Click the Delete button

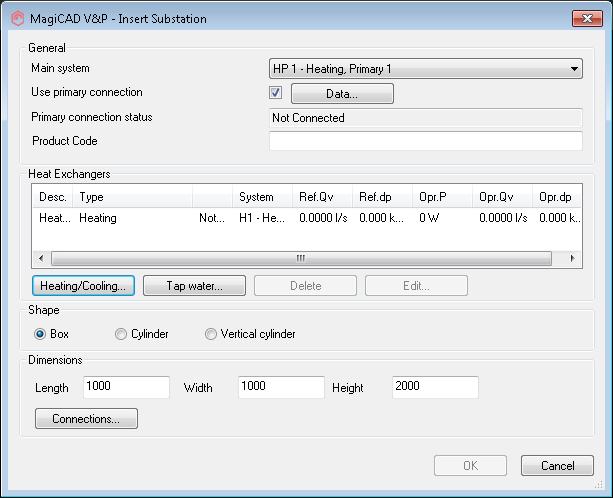pos(305,286)
